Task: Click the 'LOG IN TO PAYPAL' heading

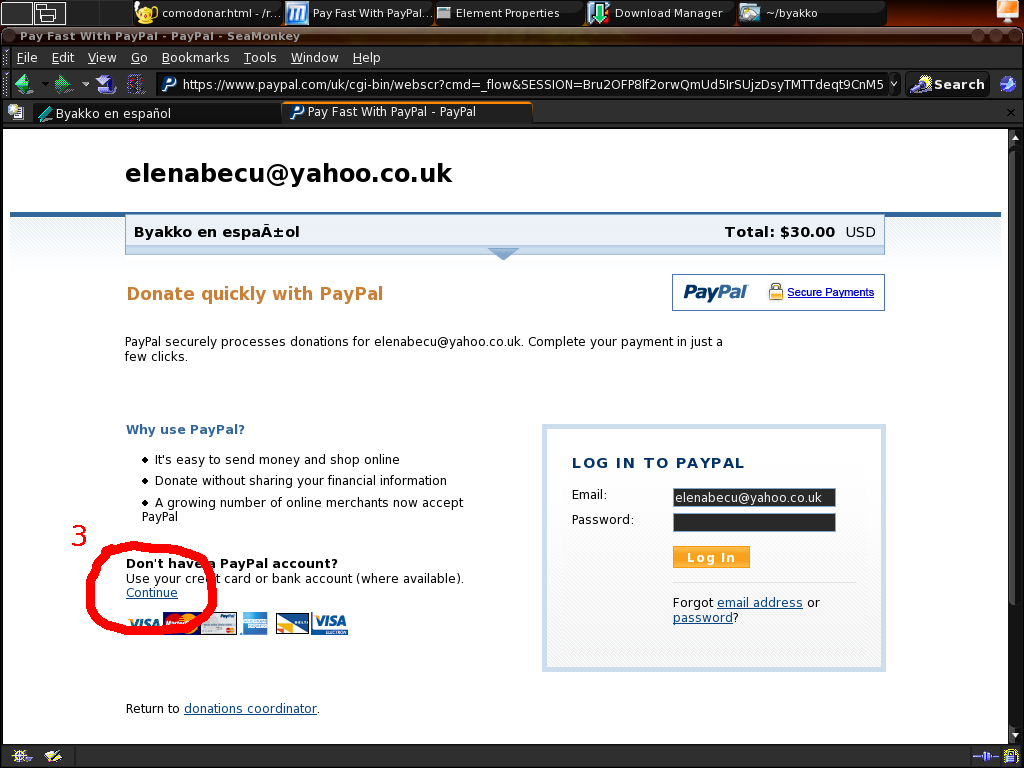Action: click(658, 463)
